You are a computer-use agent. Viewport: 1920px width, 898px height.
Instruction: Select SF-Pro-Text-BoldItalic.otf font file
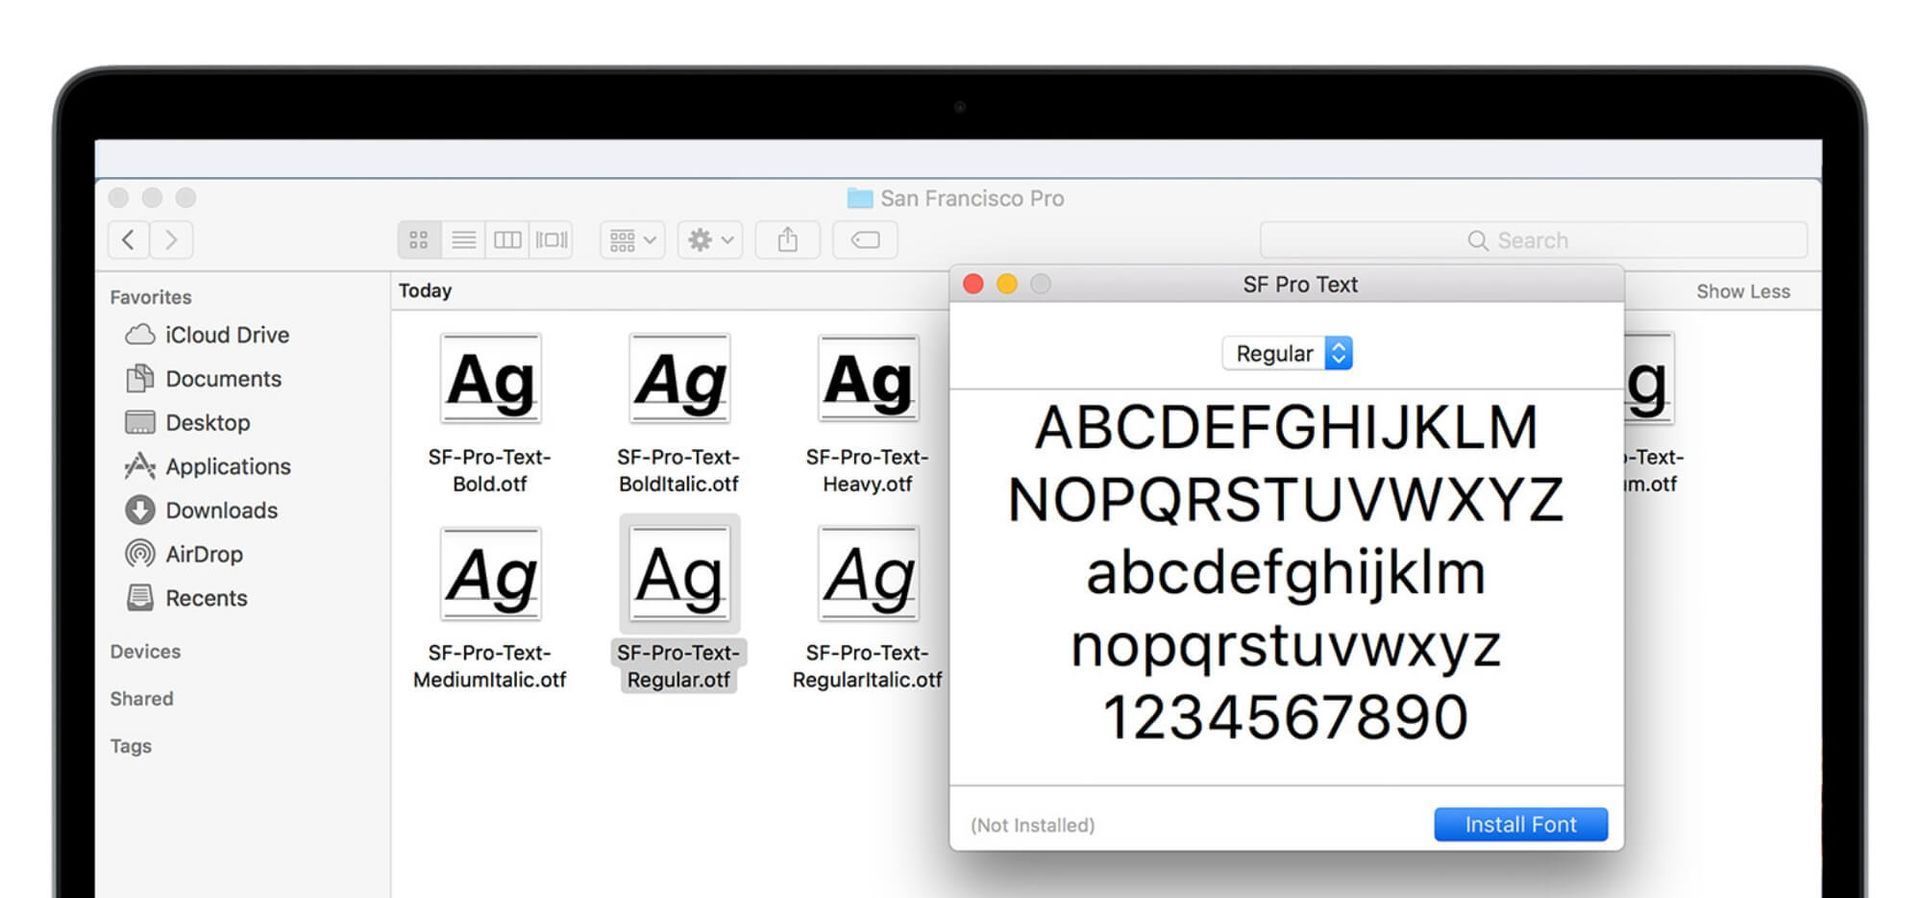click(679, 414)
